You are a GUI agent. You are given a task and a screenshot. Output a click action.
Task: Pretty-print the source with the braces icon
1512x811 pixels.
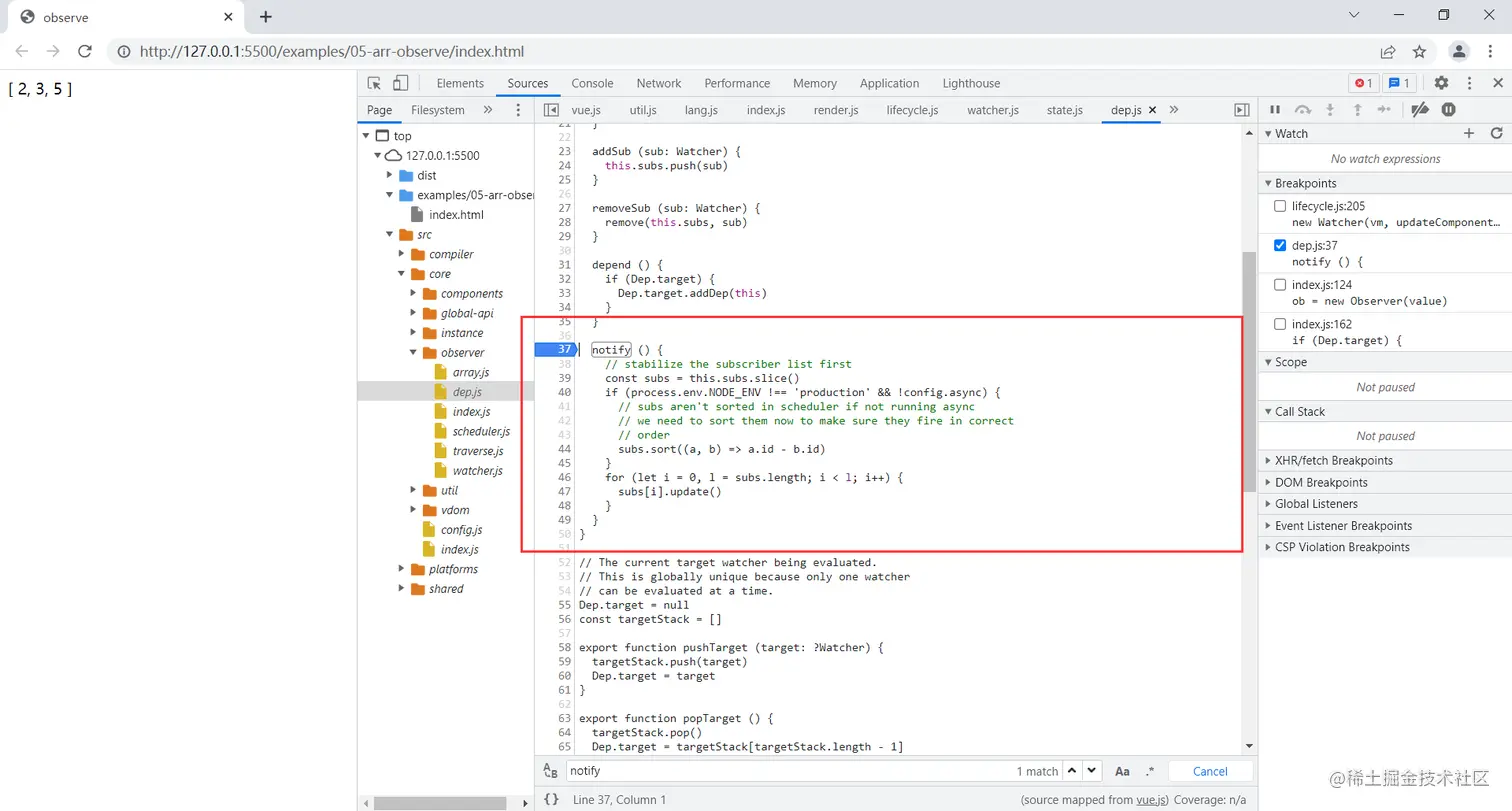click(551, 800)
